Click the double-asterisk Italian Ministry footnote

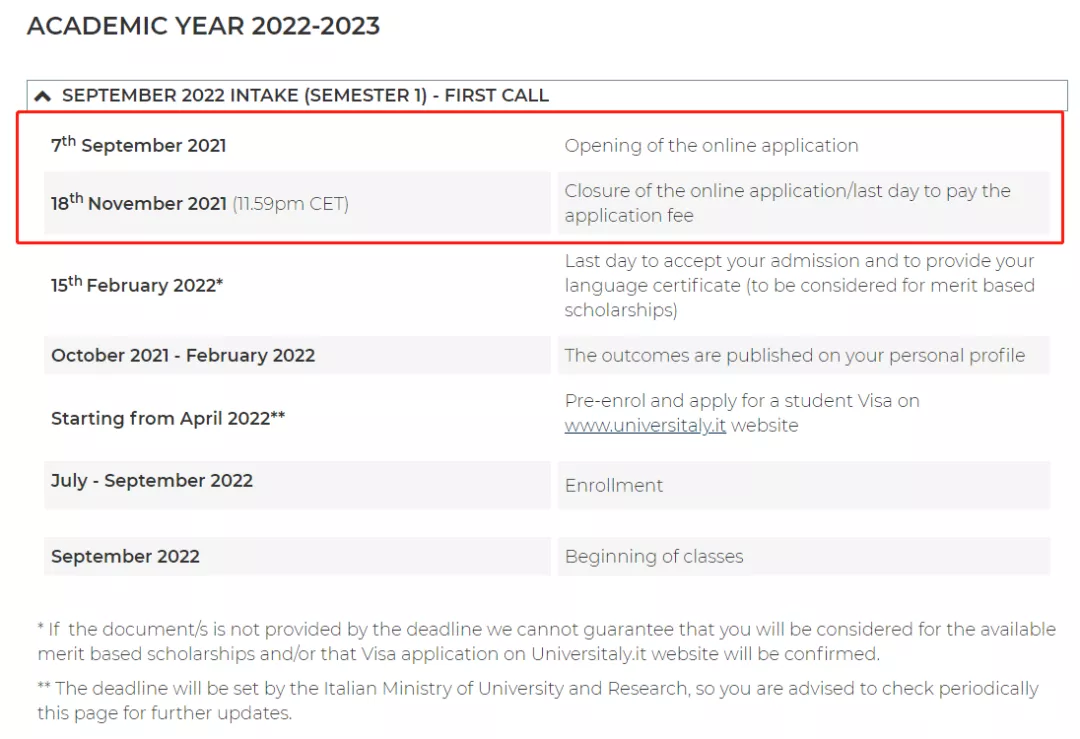tap(537, 700)
